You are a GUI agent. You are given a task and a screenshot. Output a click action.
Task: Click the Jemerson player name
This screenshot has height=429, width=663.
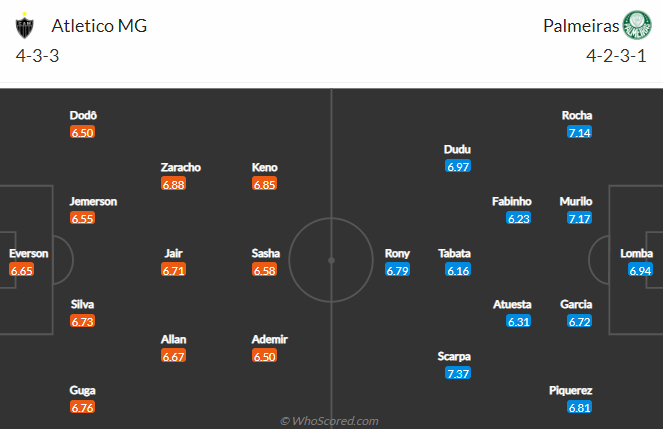93,201
